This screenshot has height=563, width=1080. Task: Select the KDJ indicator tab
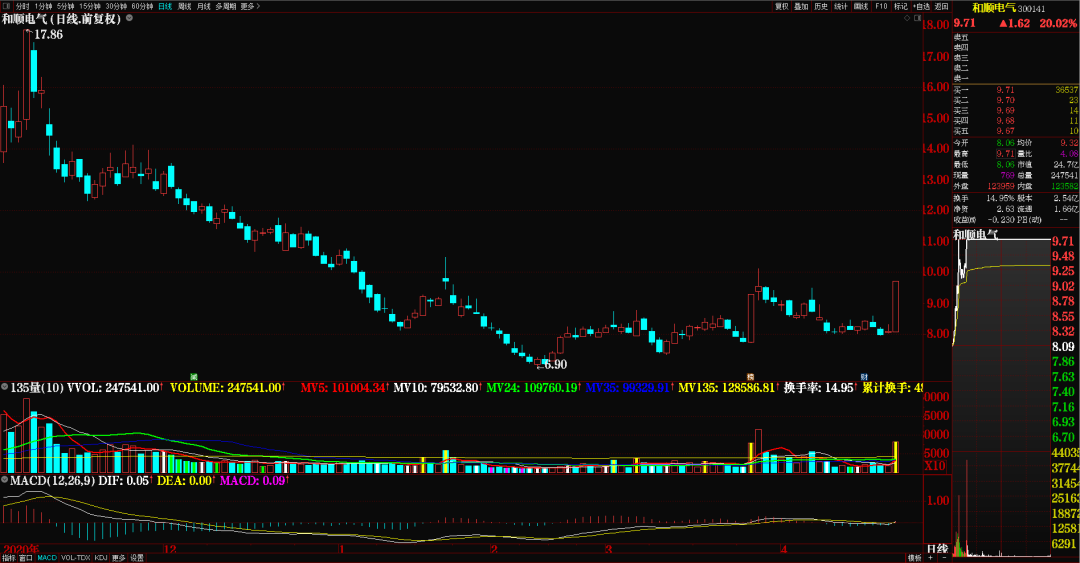tap(101, 558)
